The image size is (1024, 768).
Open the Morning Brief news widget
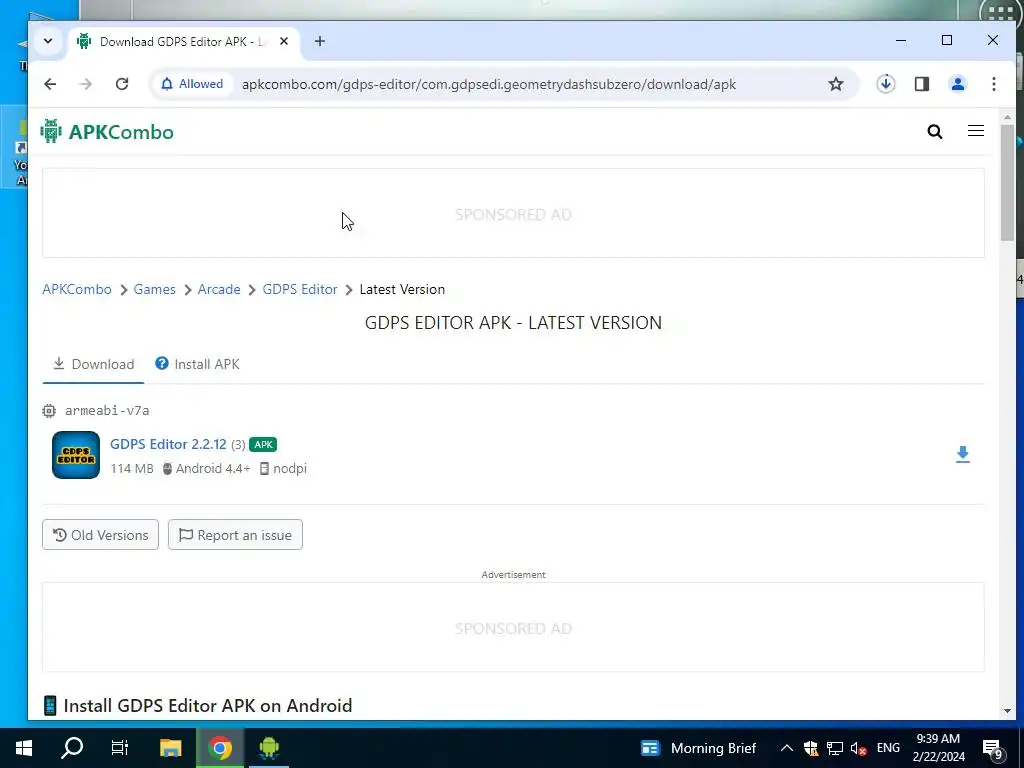(x=699, y=748)
